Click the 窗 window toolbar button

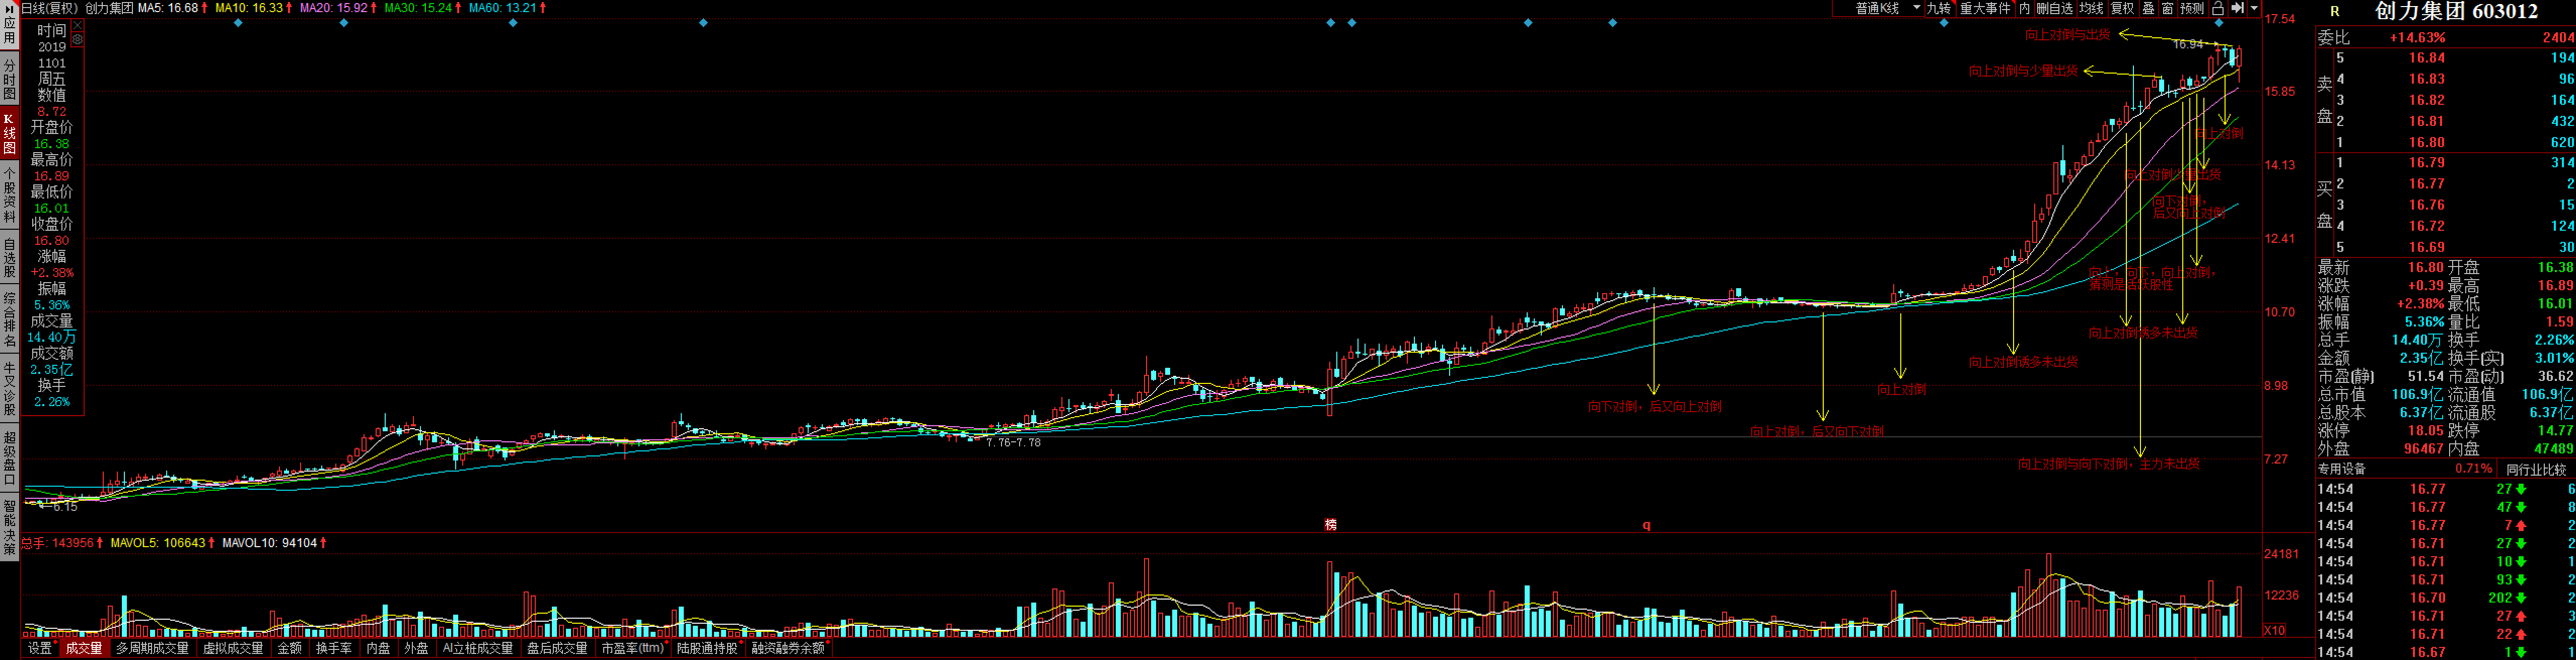[x=2167, y=8]
